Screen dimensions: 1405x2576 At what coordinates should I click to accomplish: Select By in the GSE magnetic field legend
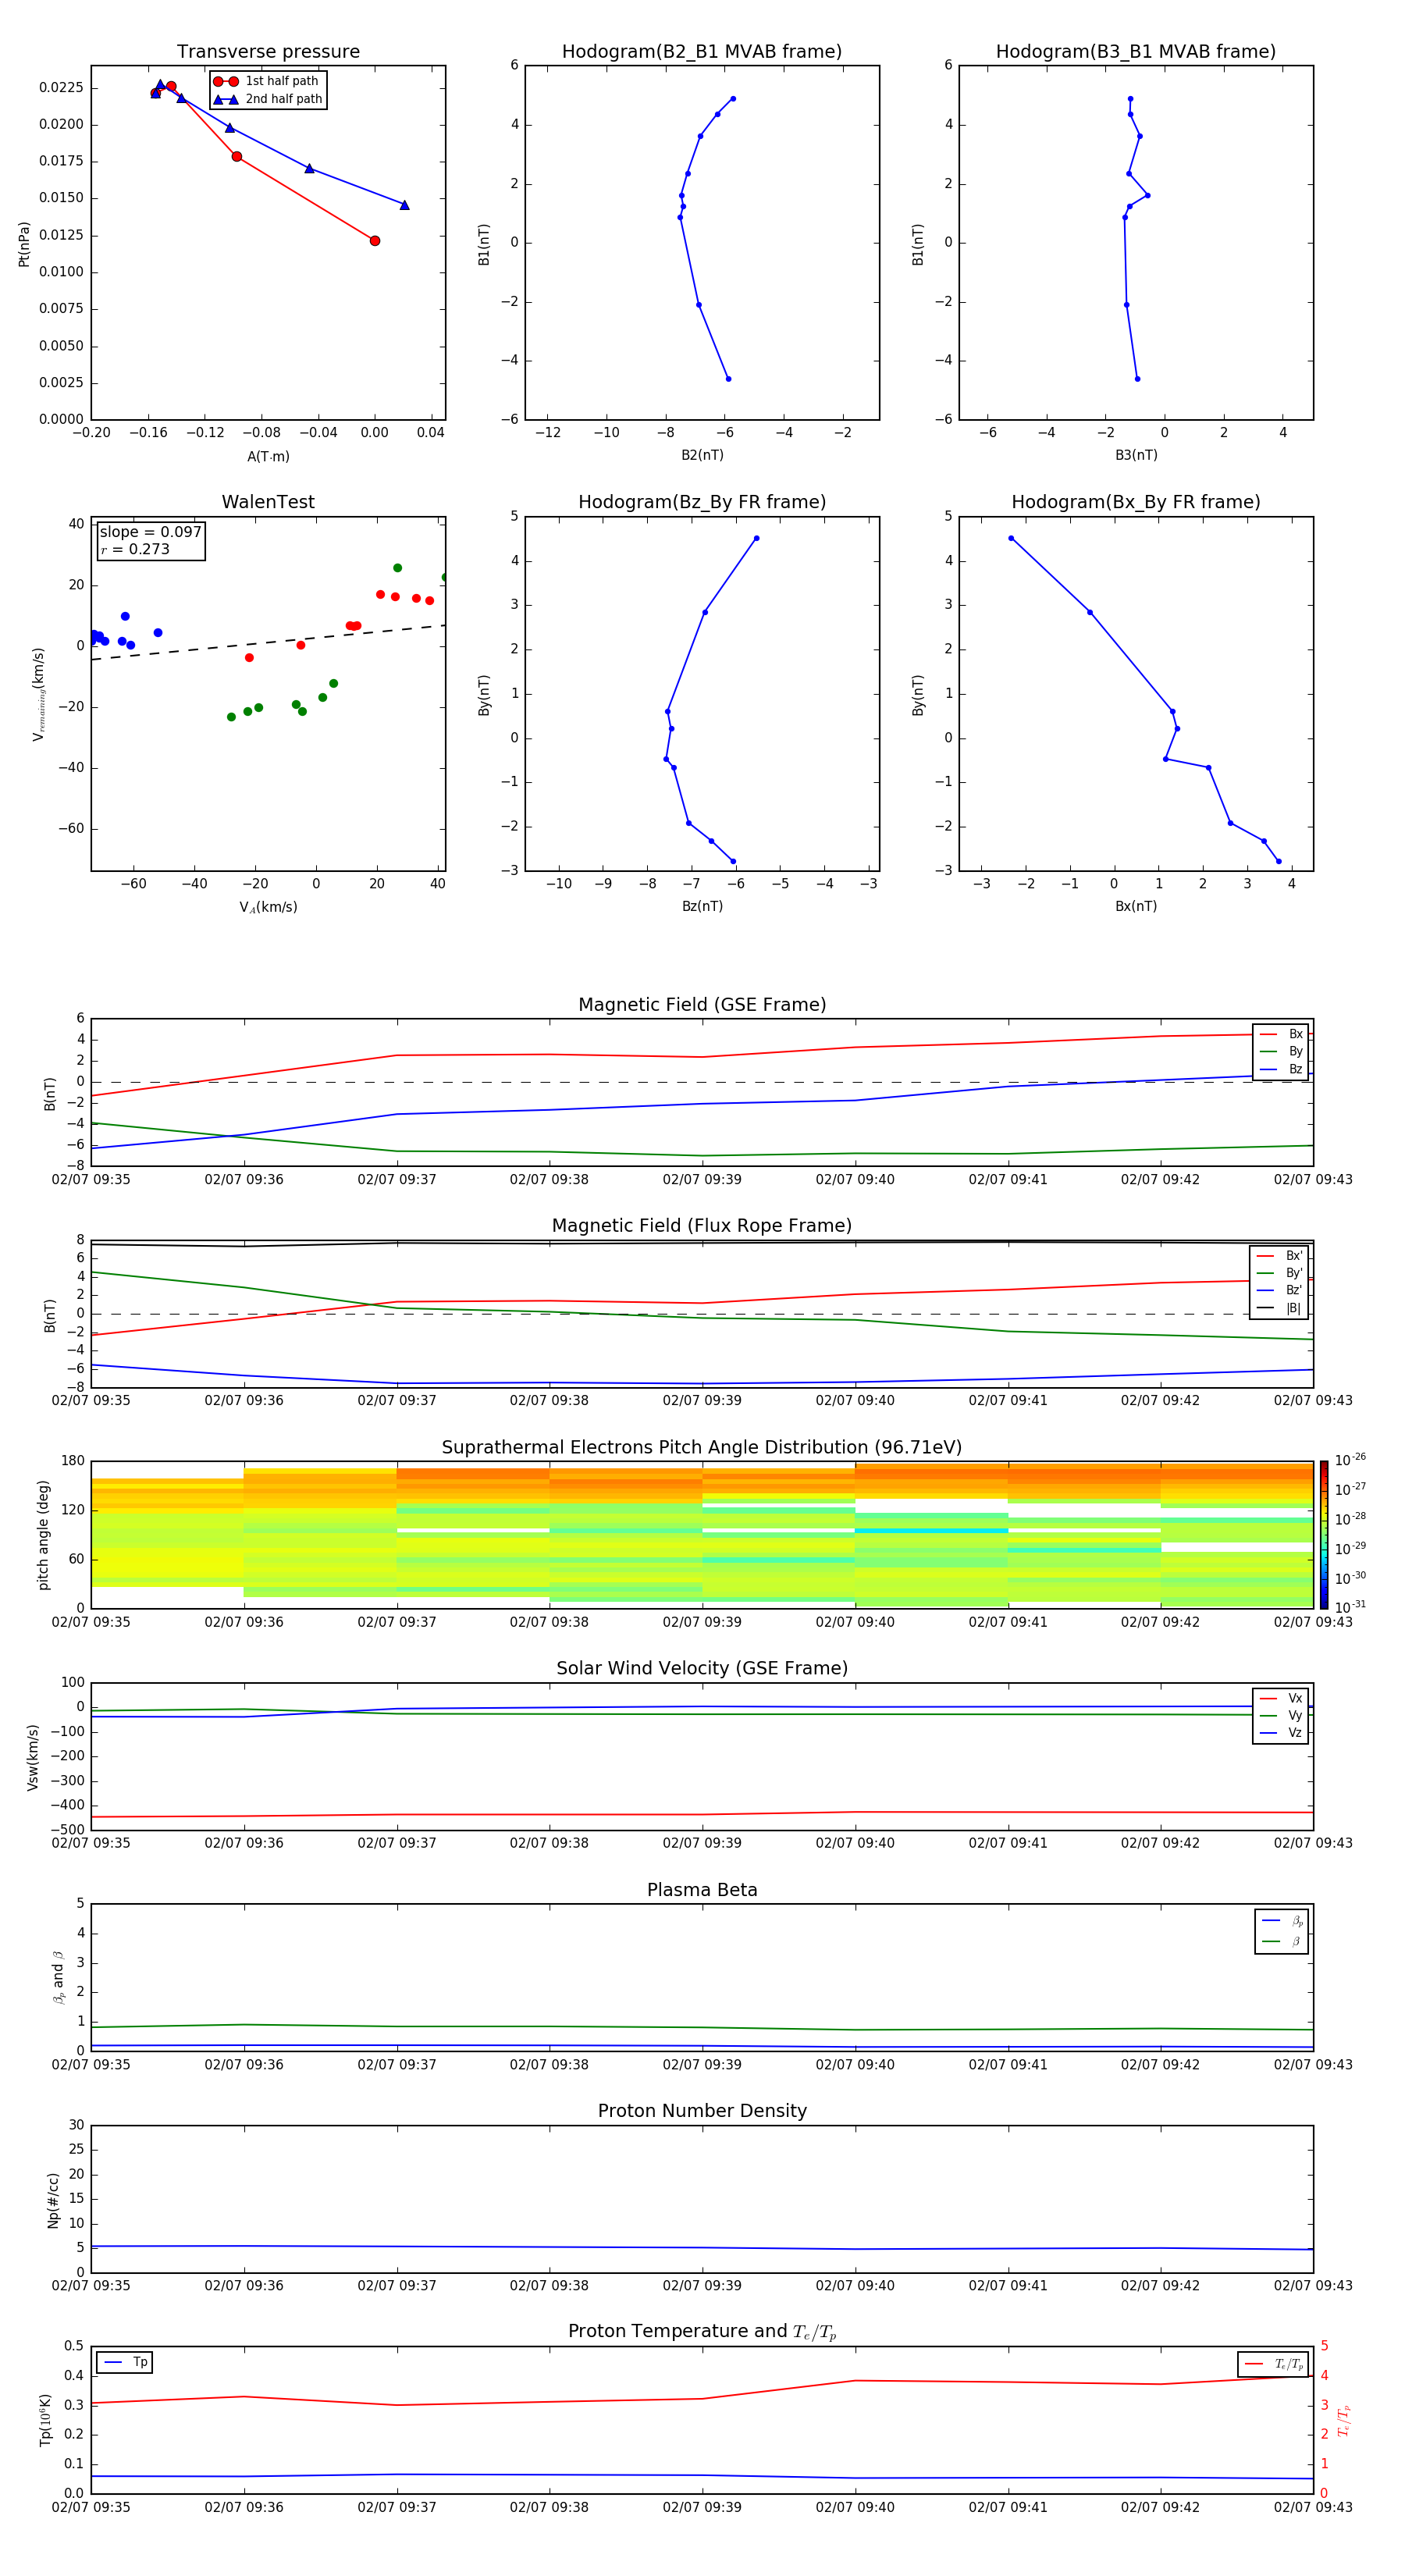1281,1052
